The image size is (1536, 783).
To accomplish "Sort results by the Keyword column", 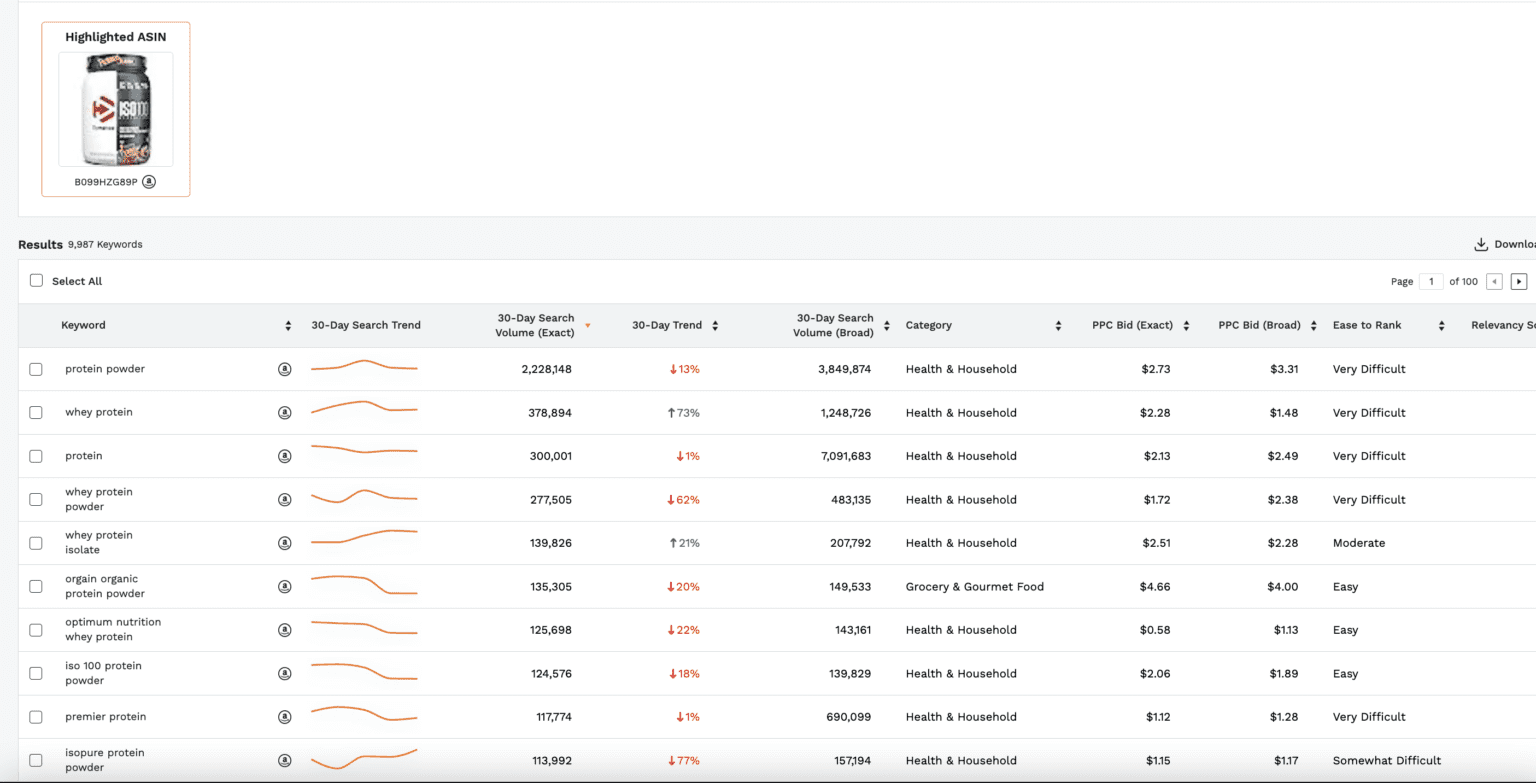I will pos(289,325).
